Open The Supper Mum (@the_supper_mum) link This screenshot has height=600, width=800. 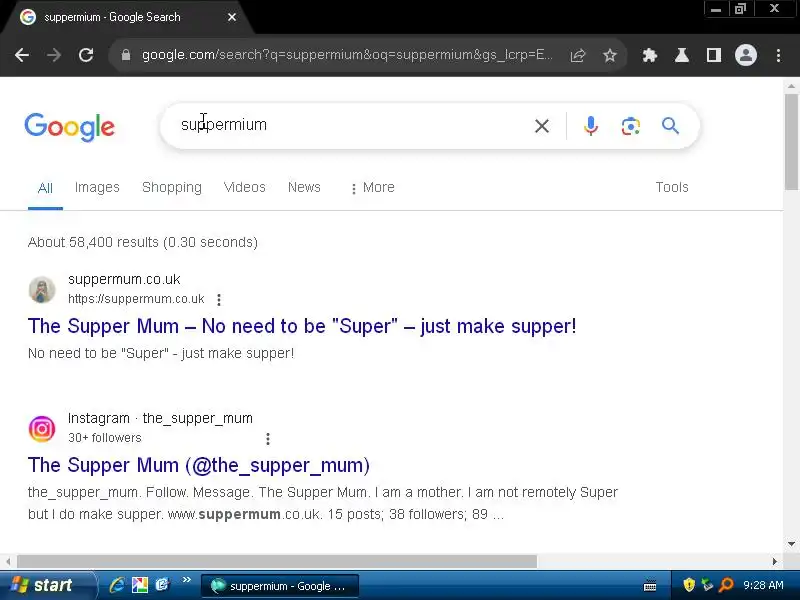click(x=198, y=465)
